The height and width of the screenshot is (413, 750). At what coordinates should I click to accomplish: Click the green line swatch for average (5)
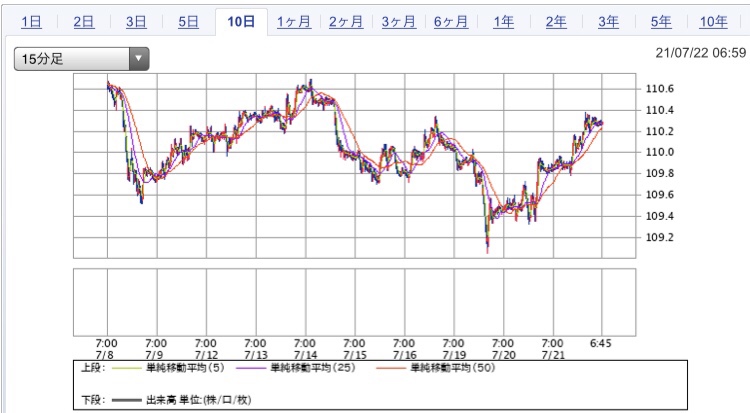pos(126,368)
